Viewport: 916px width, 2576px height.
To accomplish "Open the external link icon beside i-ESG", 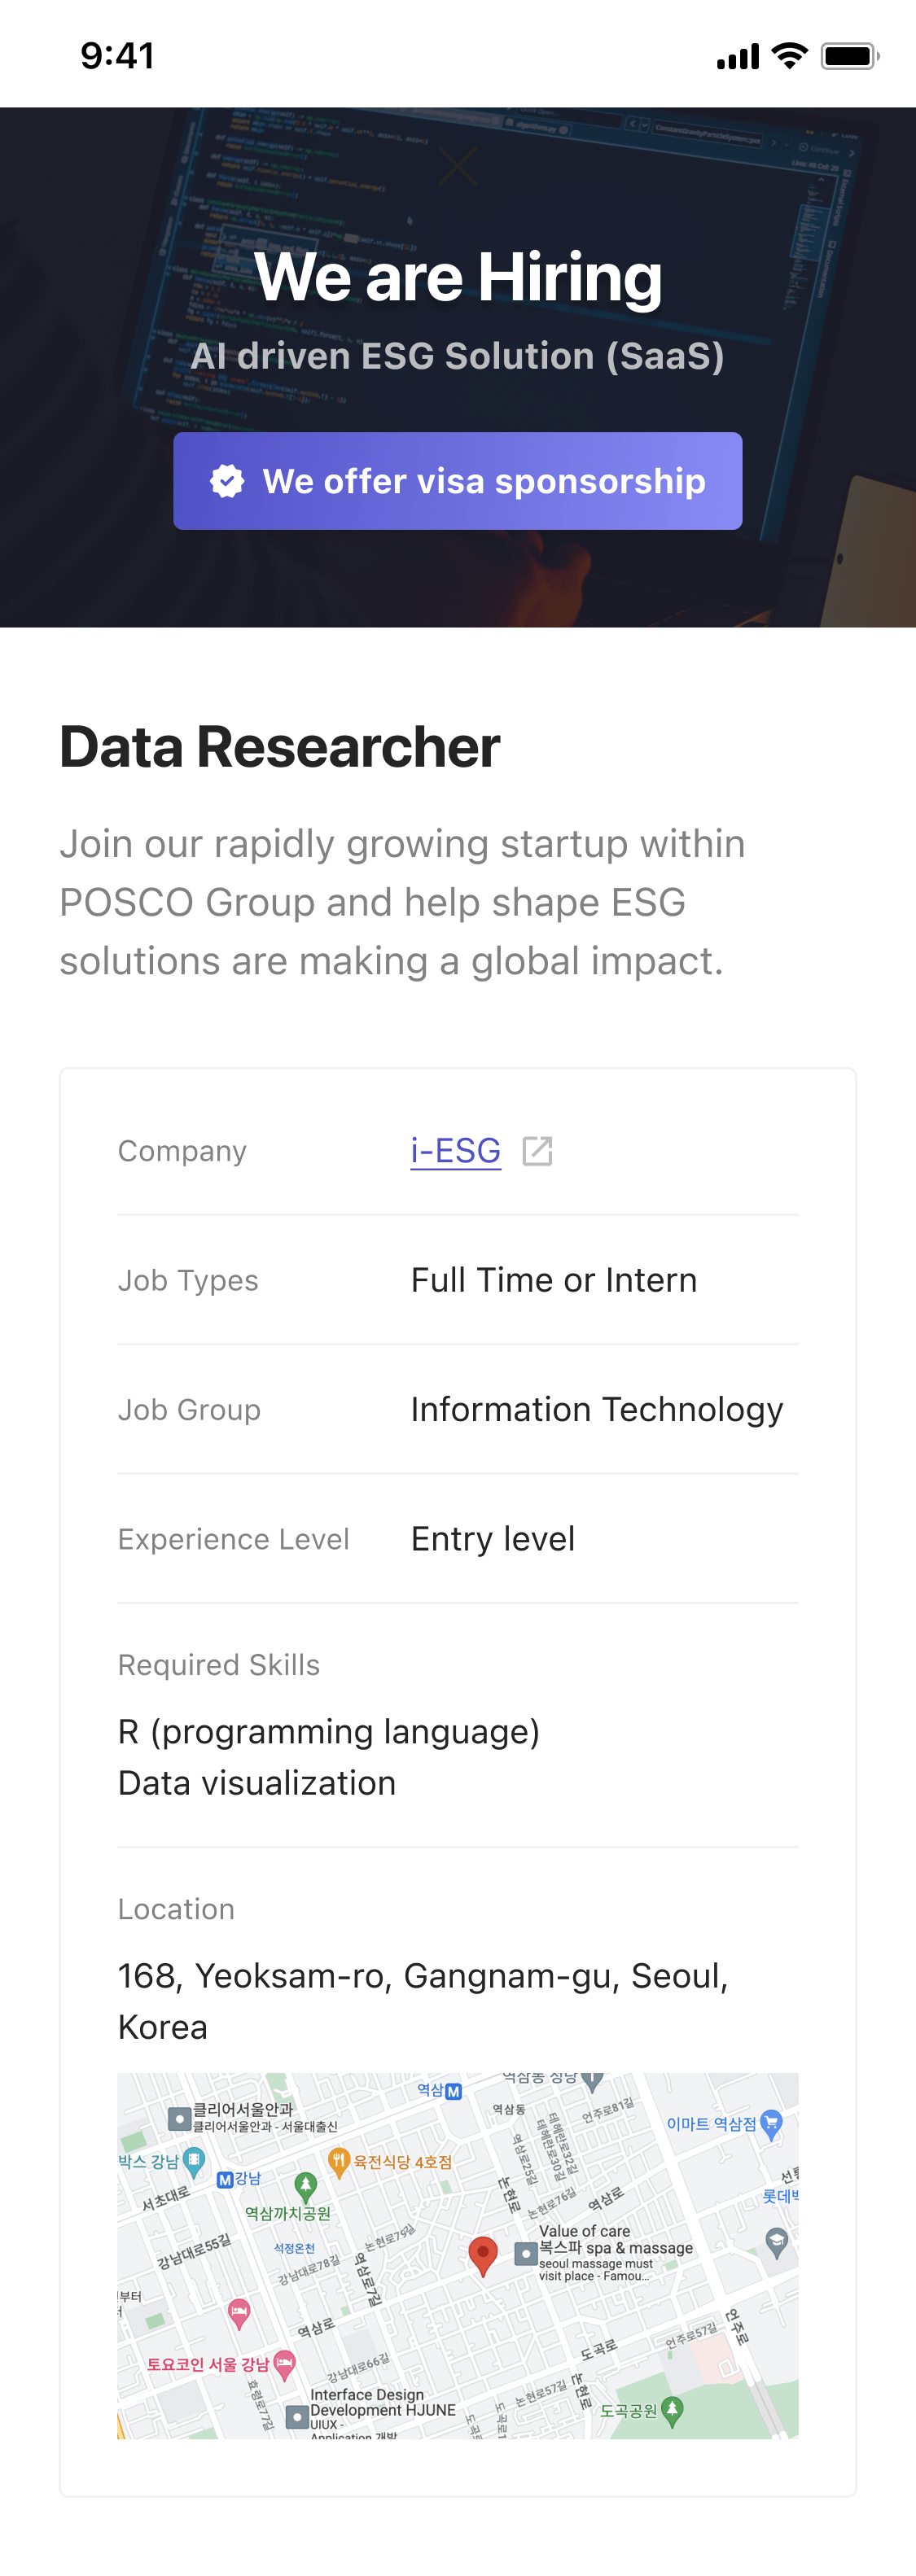I will [x=537, y=1151].
